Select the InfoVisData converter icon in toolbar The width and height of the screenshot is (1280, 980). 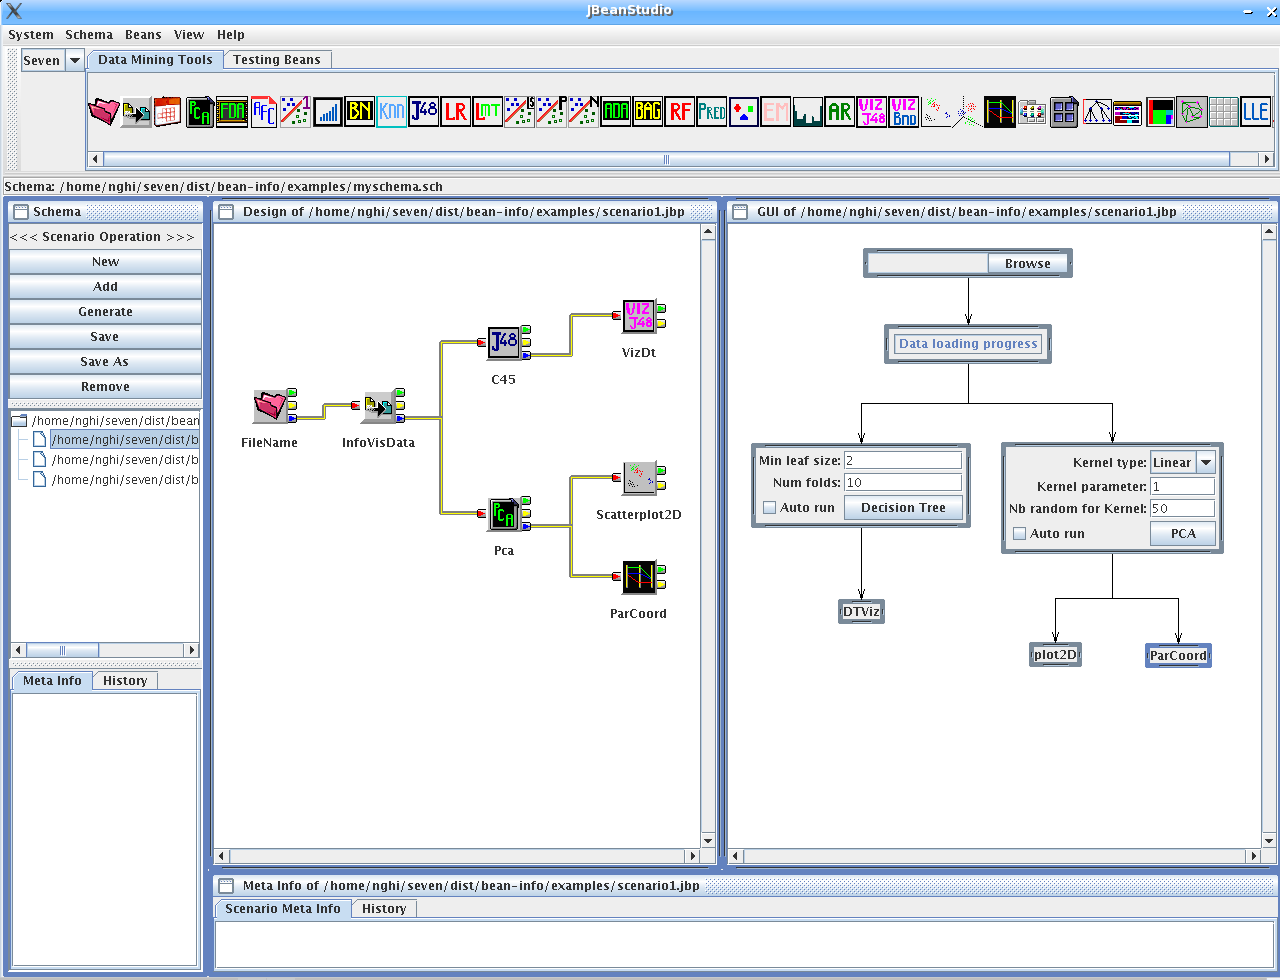pyautogui.click(x=135, y=111)
